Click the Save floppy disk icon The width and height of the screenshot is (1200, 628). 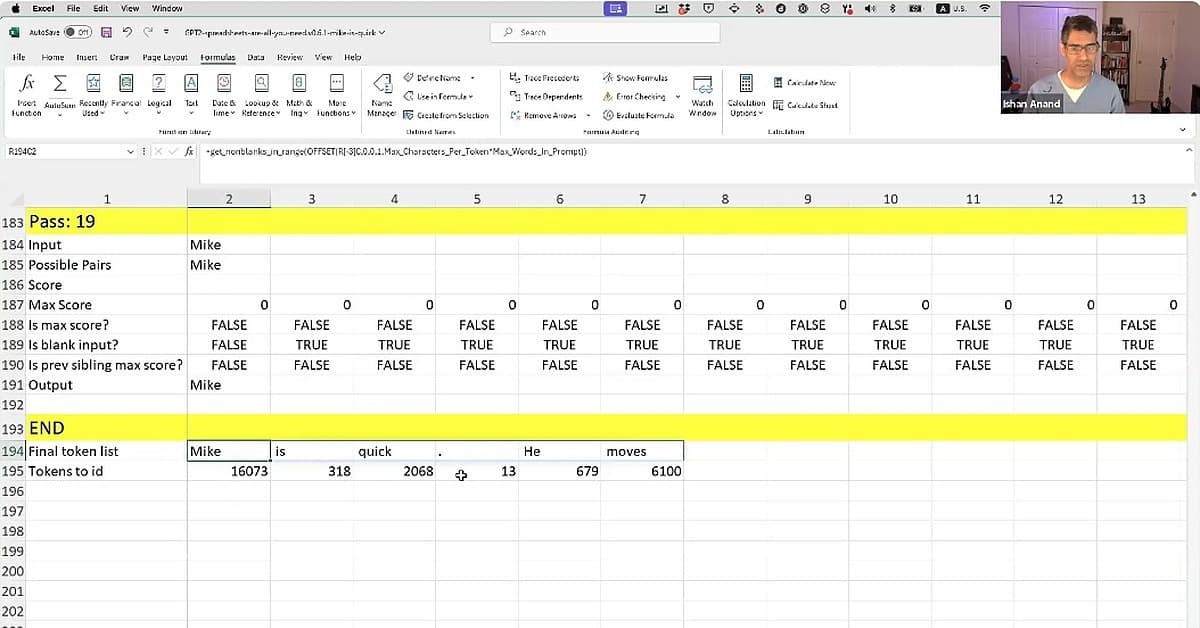[x=105, y=32]
